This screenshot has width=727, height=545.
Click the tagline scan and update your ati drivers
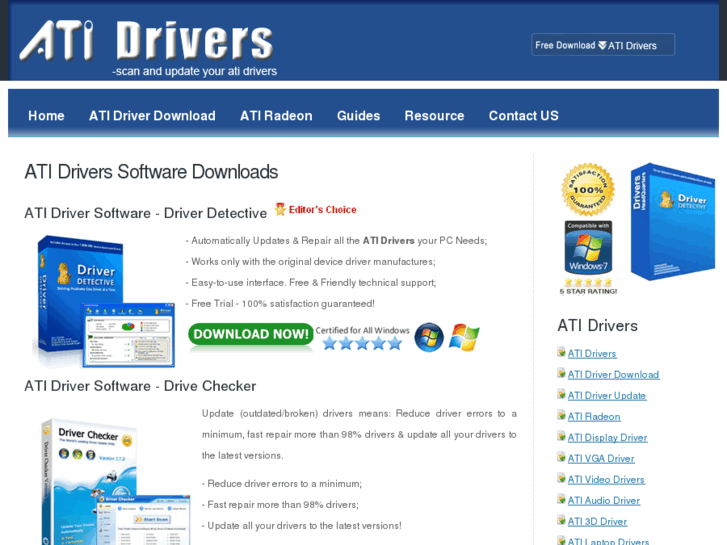click(x=194, y=71)
